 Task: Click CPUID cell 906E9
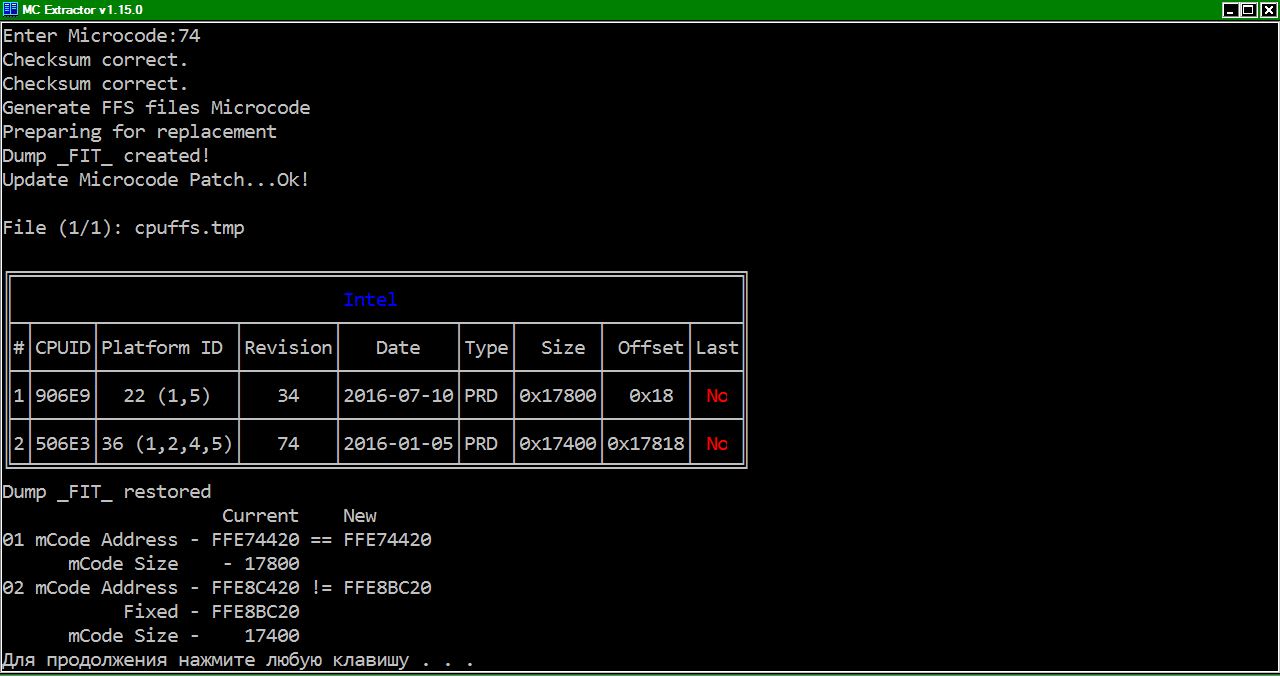[63, 396]
